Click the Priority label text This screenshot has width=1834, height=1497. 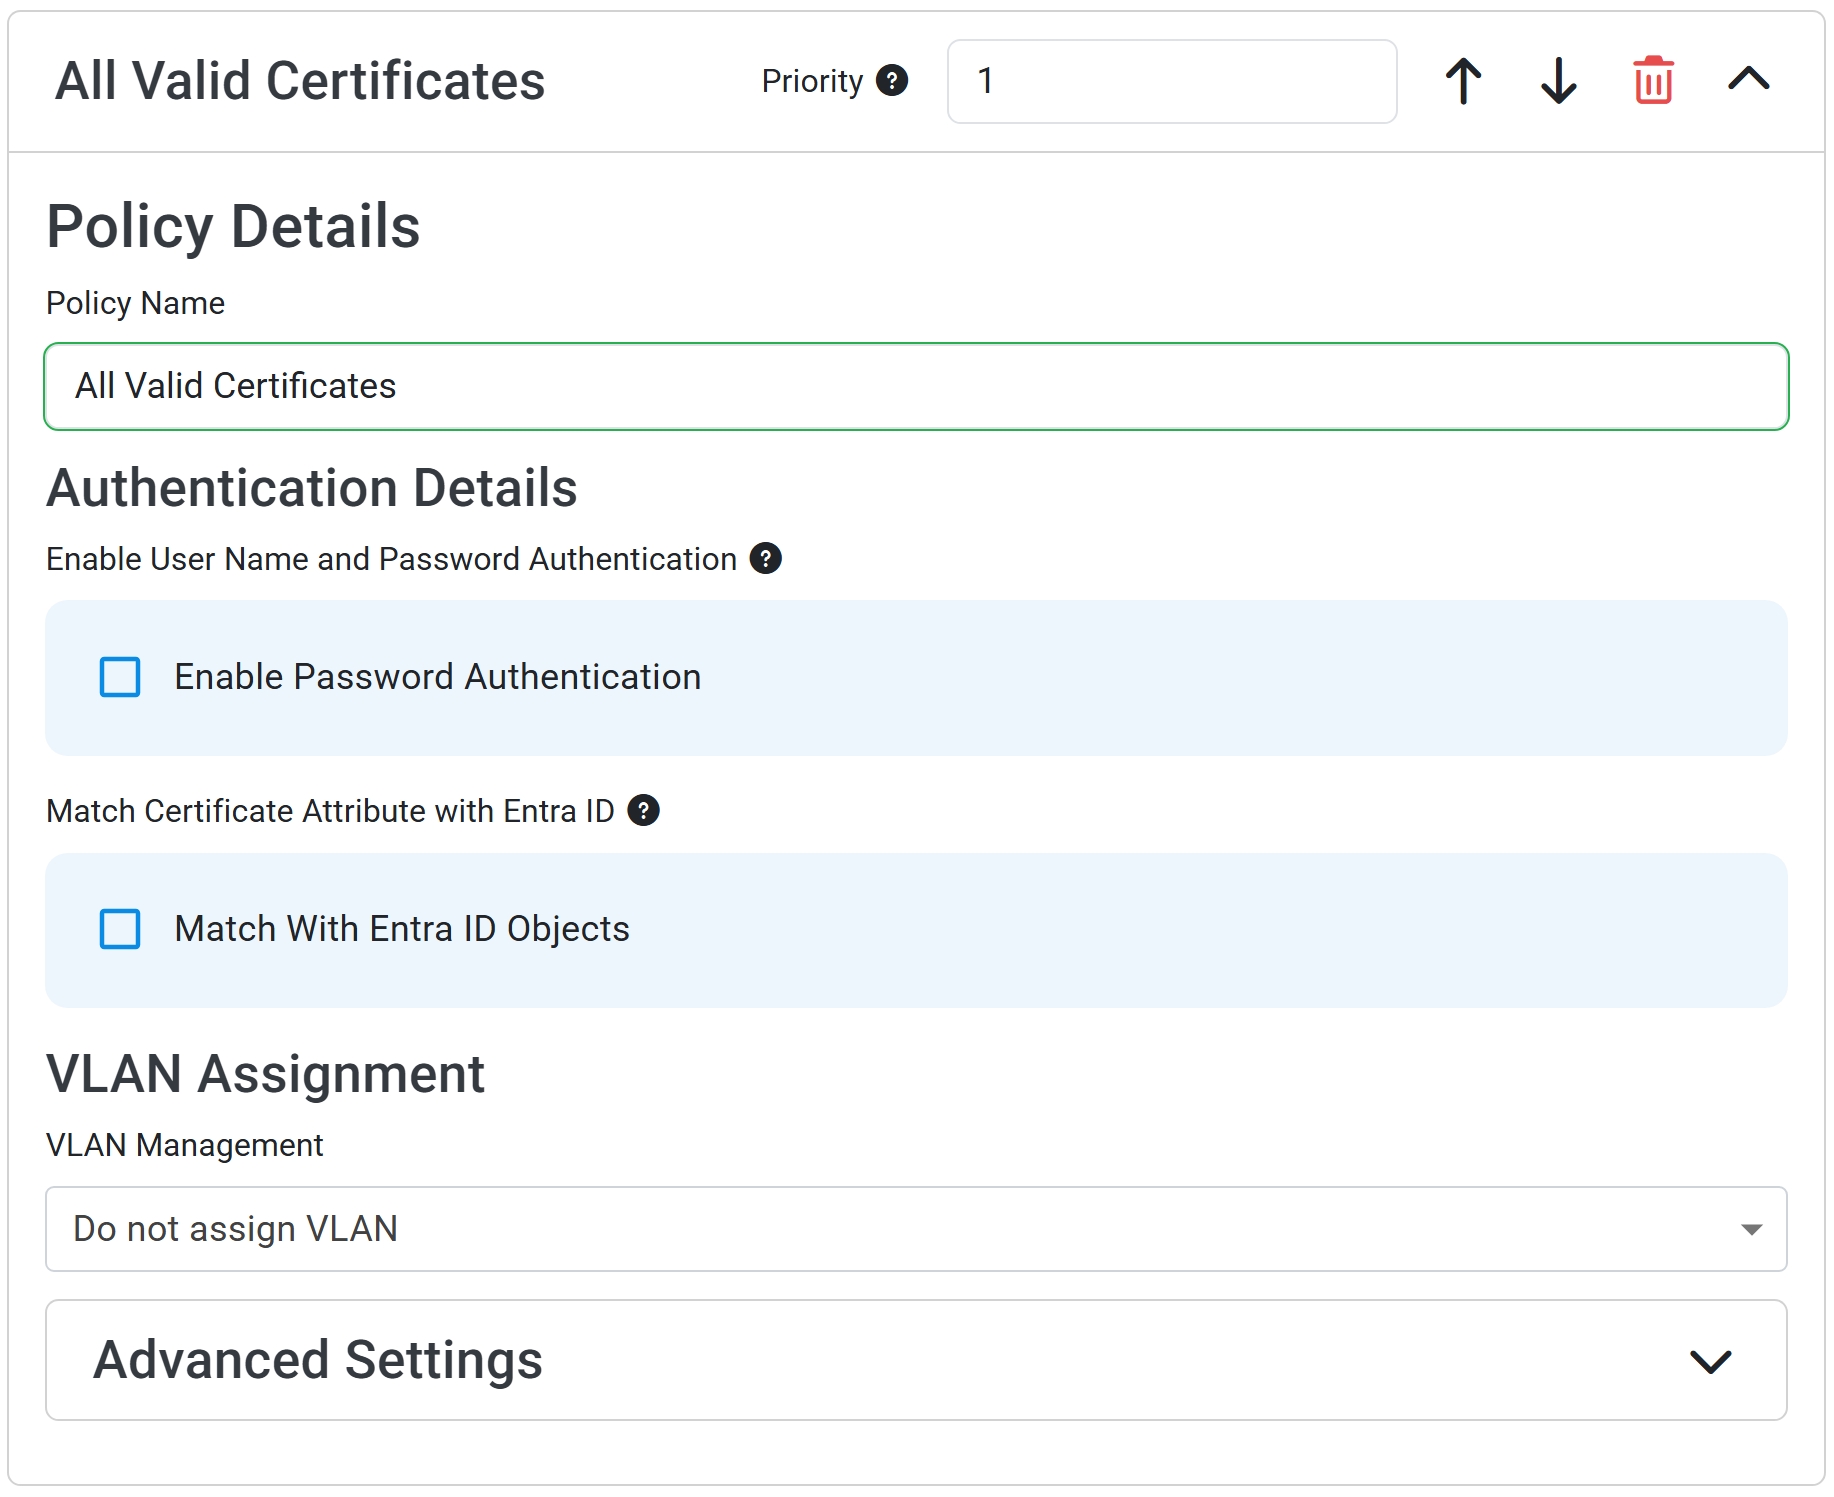click(812, 81)
